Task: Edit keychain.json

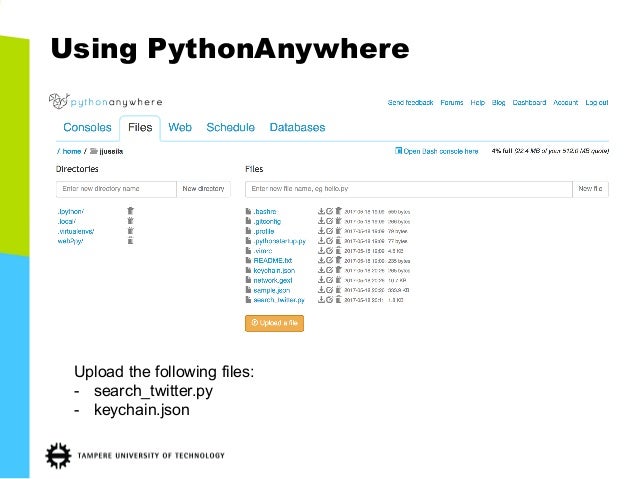Action: click(330, 270)
